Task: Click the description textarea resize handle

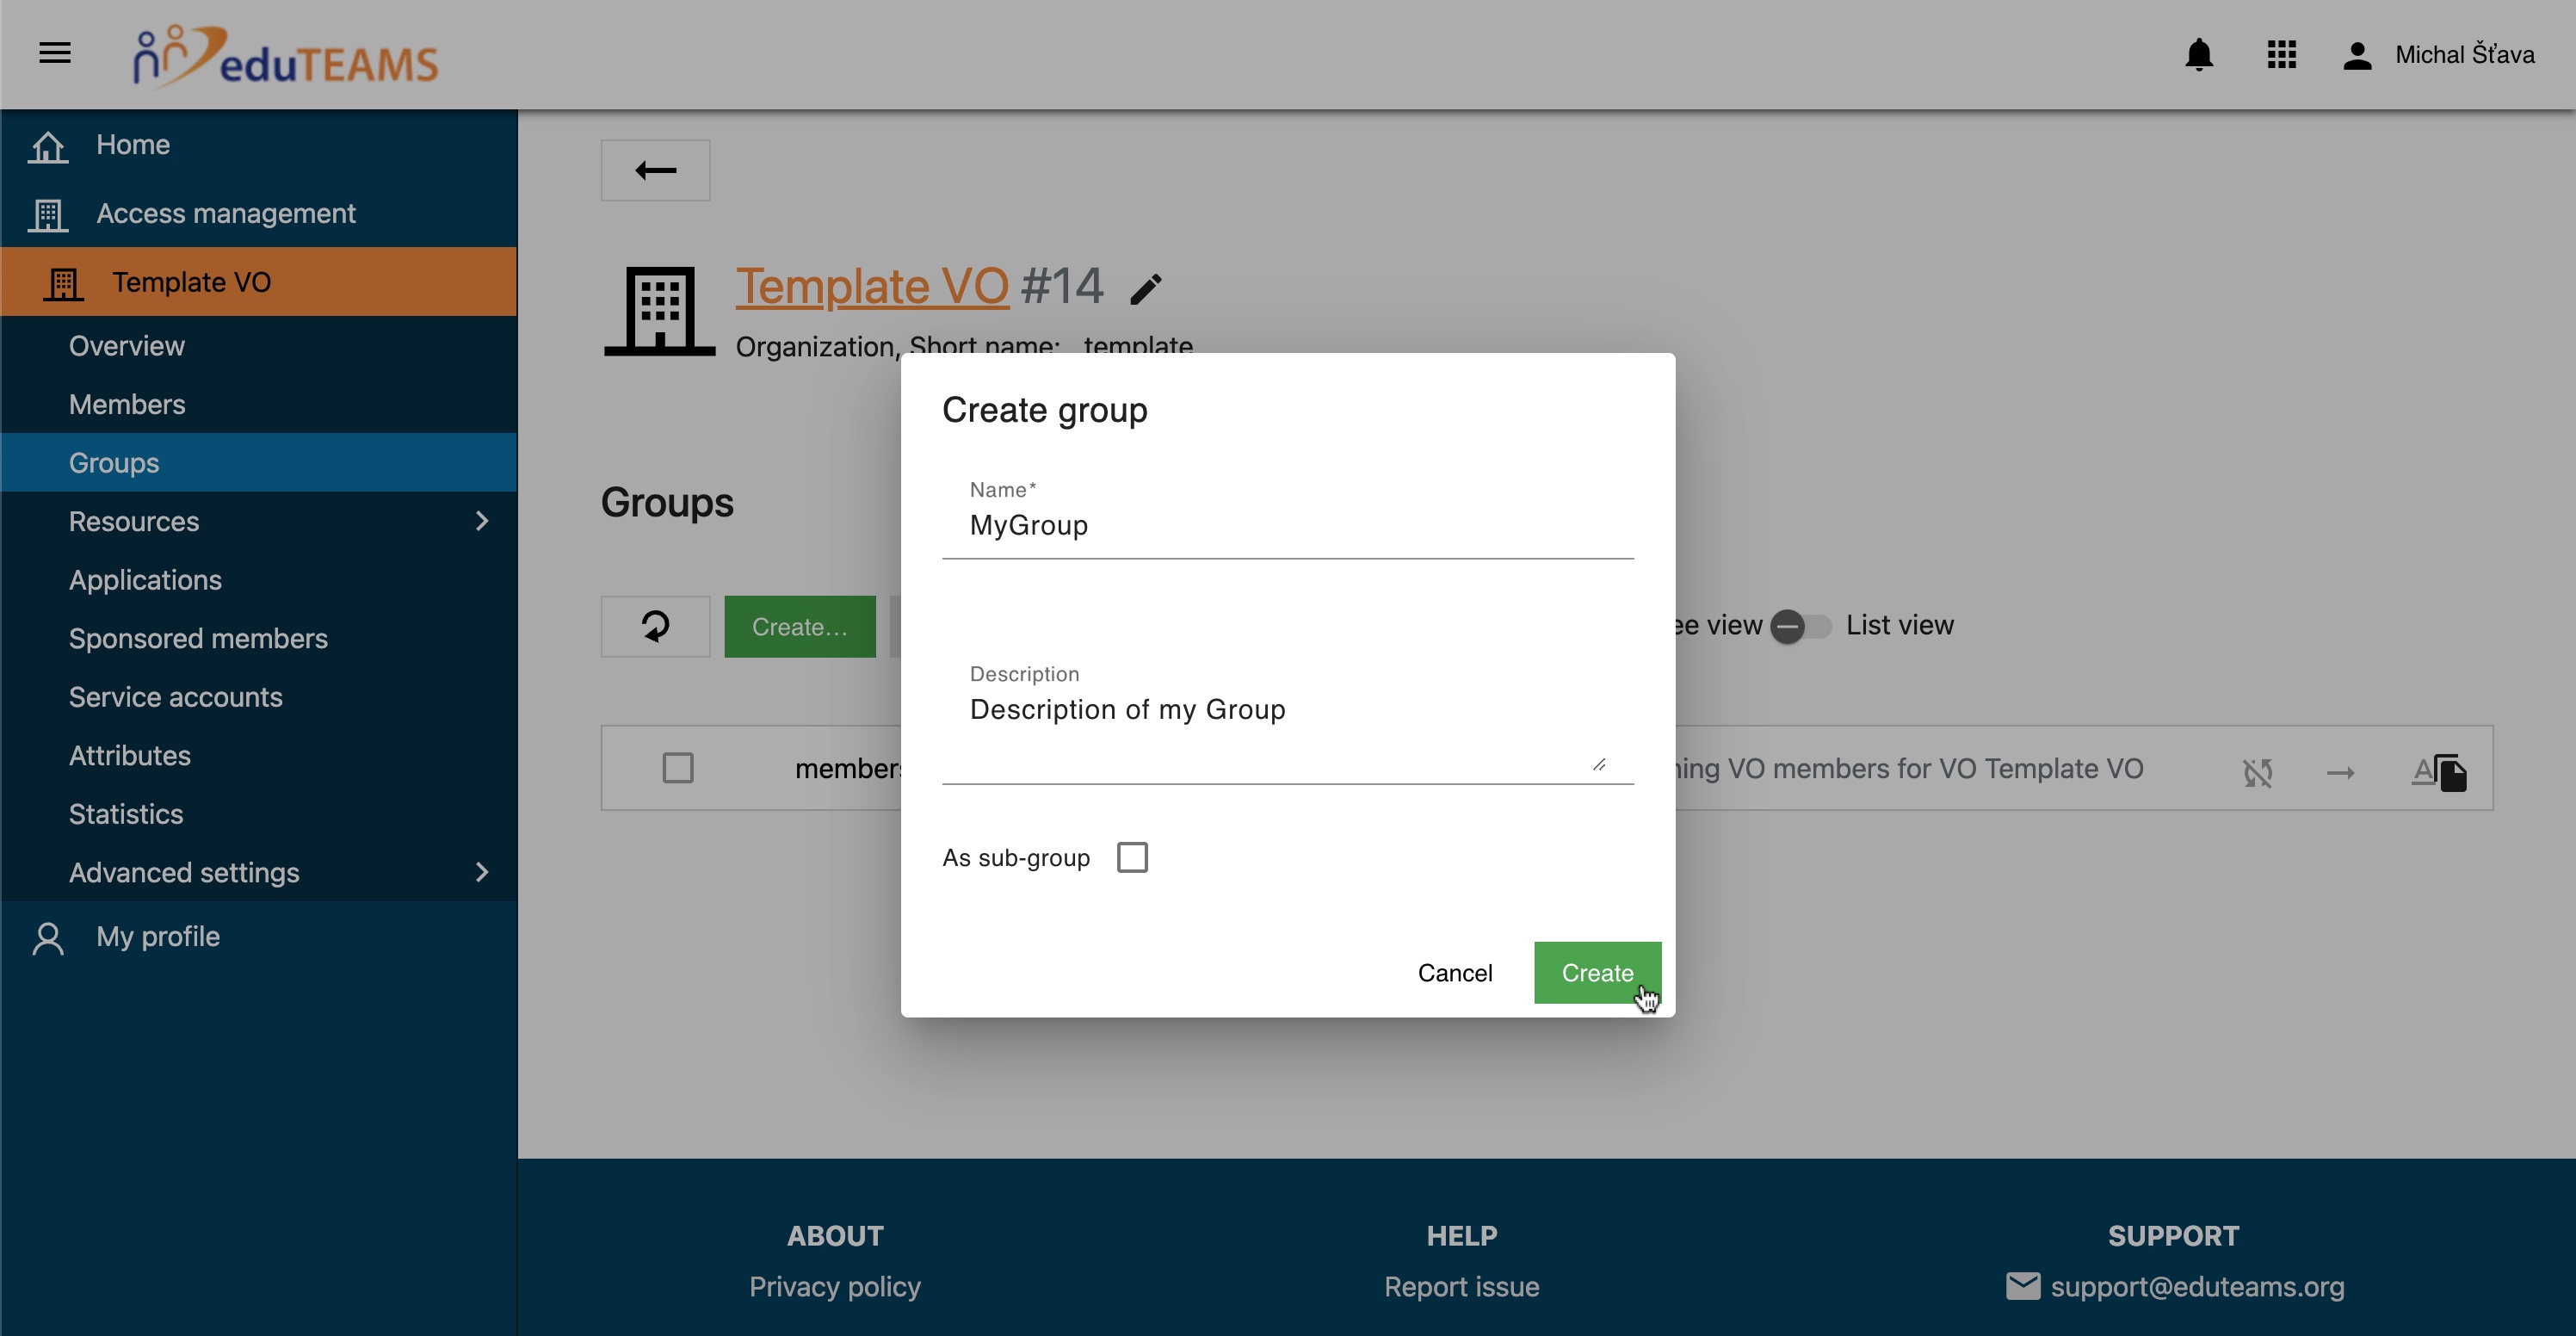Action: click(1599, 764)
